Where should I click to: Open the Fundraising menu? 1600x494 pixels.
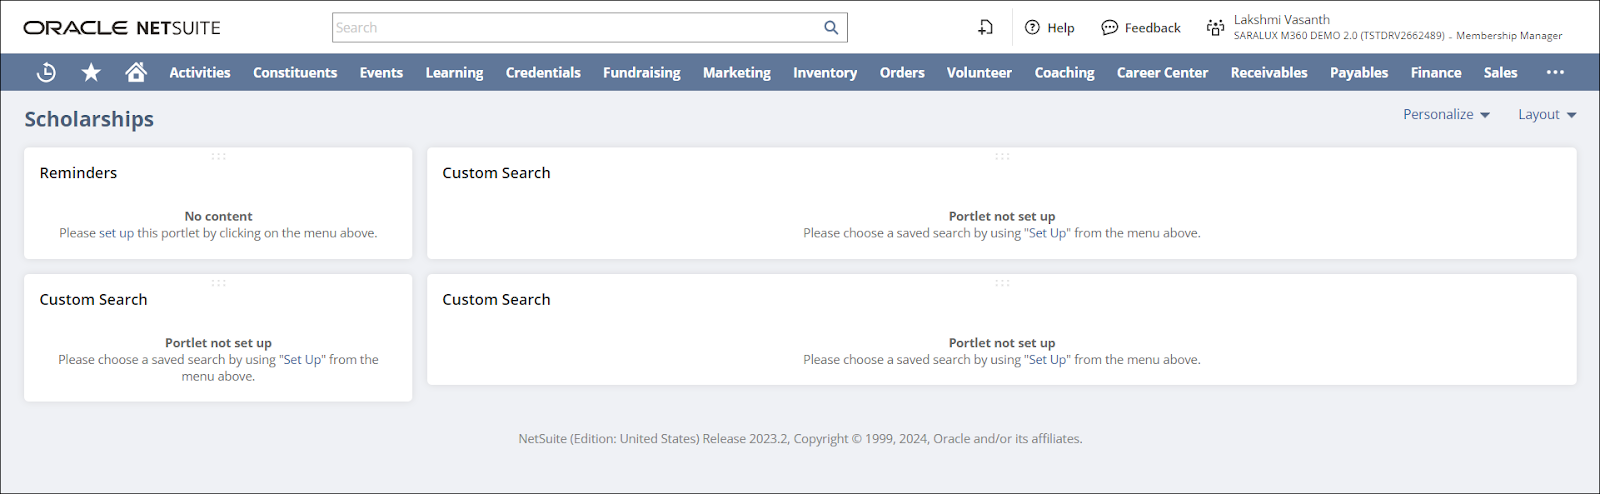tap(641, 72)
